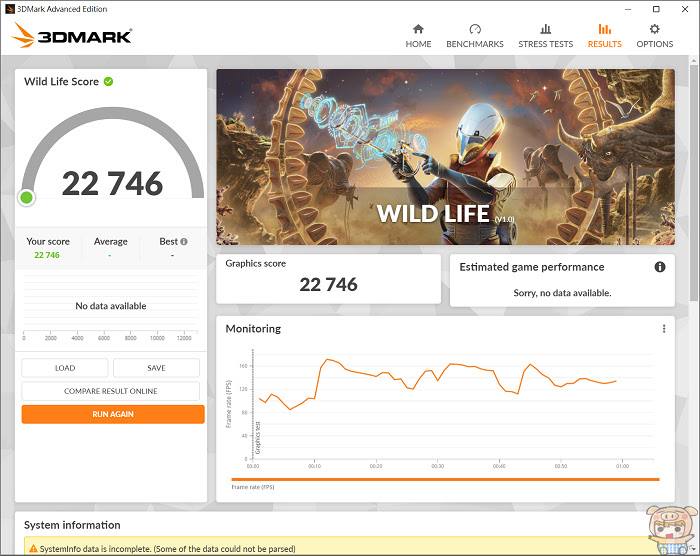Click the Average label
The image size is (700, 556).
[x=111, y=242]
